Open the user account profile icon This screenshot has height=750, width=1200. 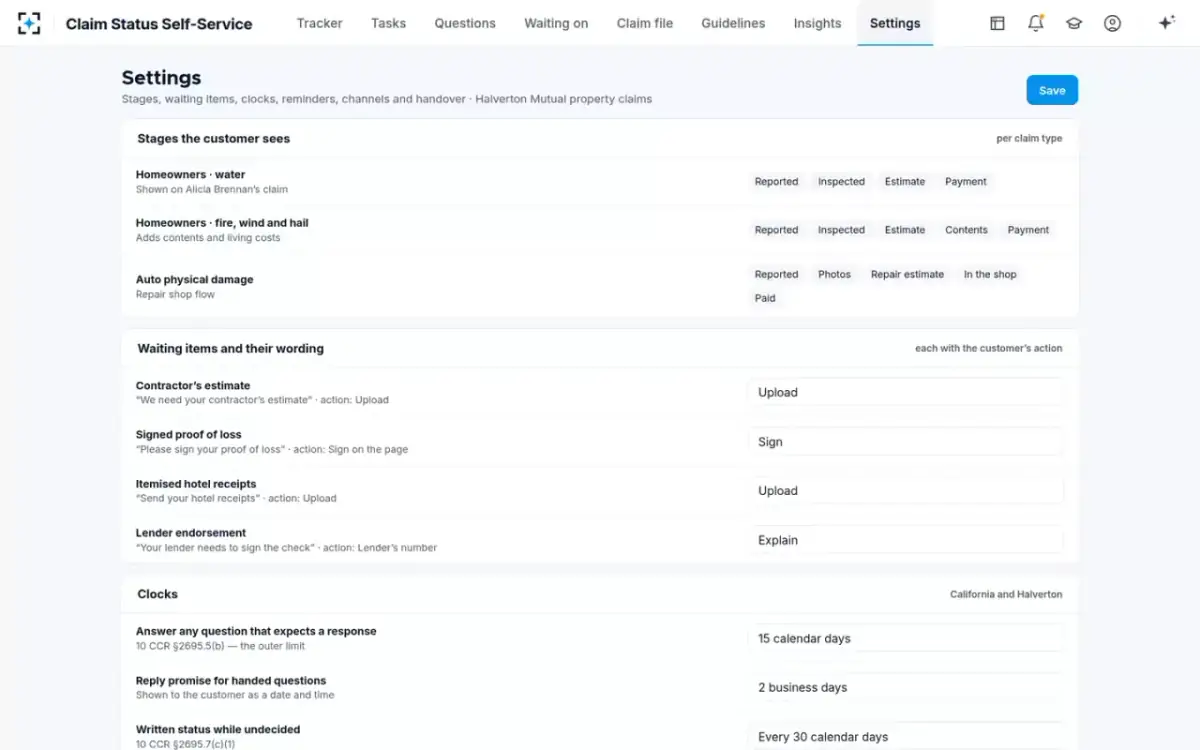1112,23
